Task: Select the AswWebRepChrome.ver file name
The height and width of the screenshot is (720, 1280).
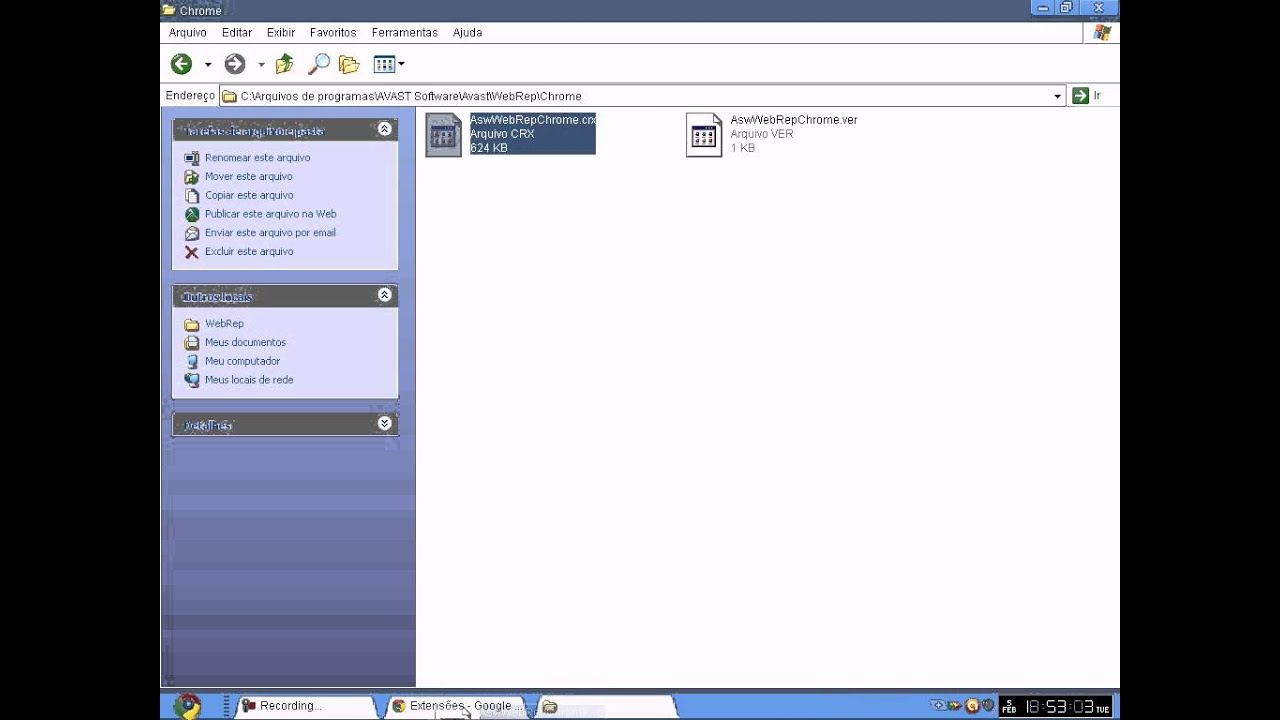Action: [x=794, y=120]
